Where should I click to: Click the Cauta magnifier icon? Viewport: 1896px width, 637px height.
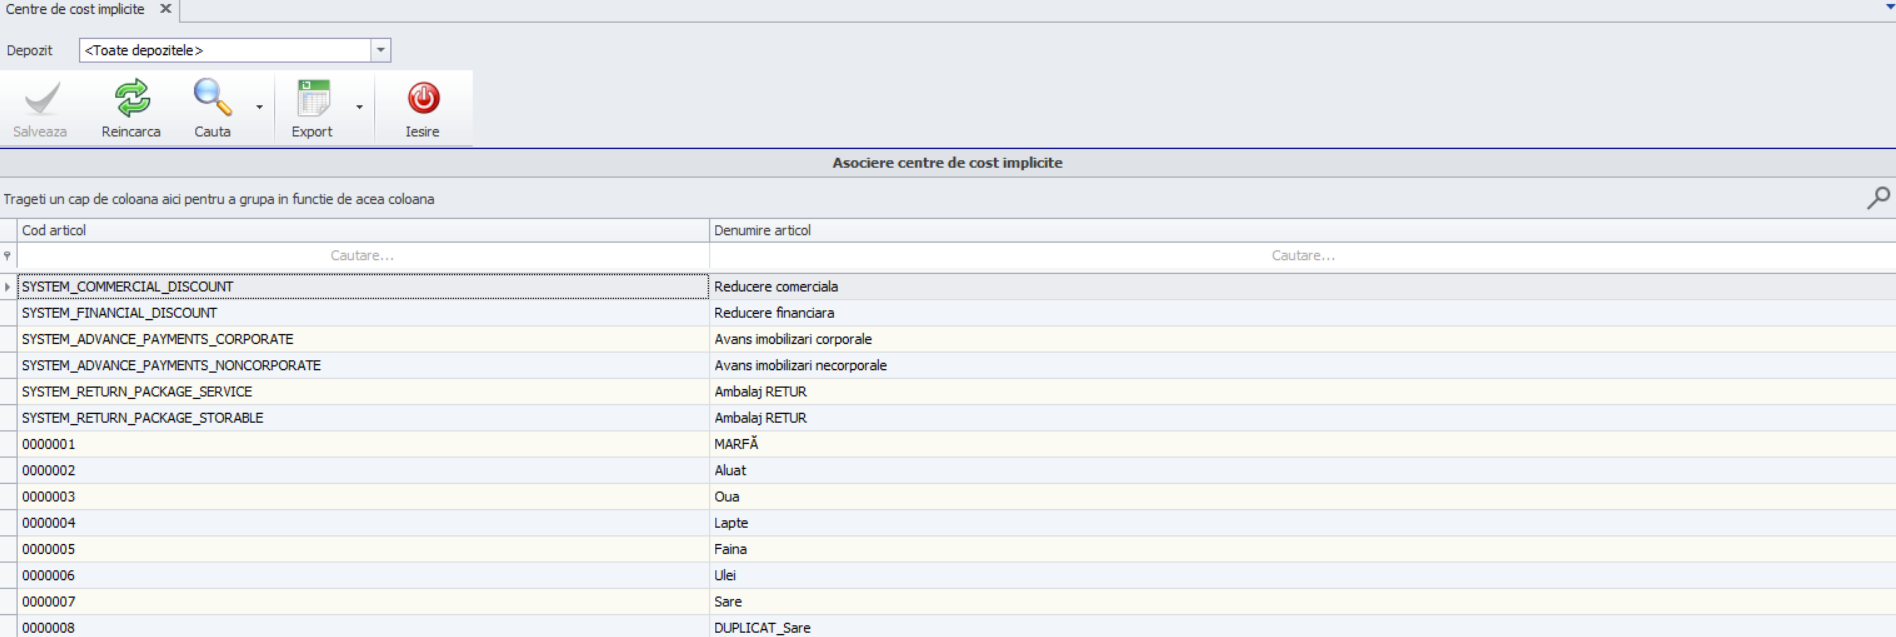212,98
